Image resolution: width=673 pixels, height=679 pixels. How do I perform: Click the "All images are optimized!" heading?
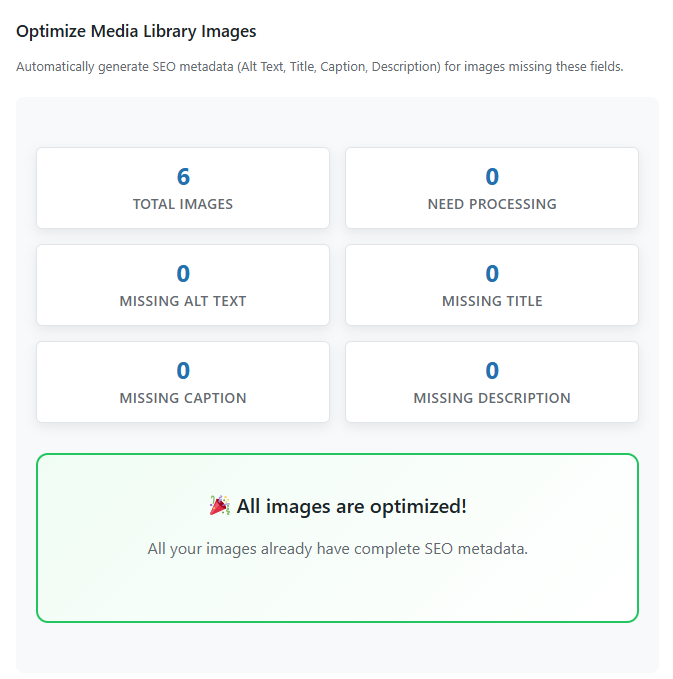(351, 506)
